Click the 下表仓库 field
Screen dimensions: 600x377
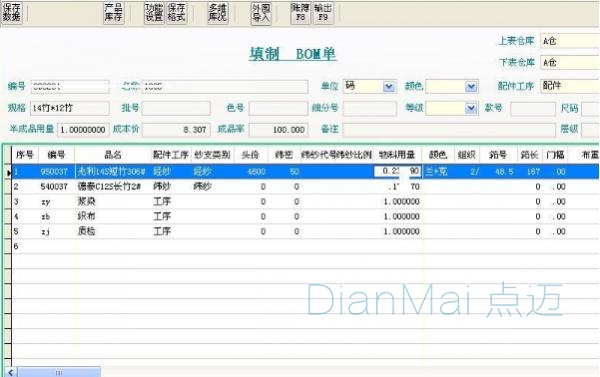(x=570, y=62)
